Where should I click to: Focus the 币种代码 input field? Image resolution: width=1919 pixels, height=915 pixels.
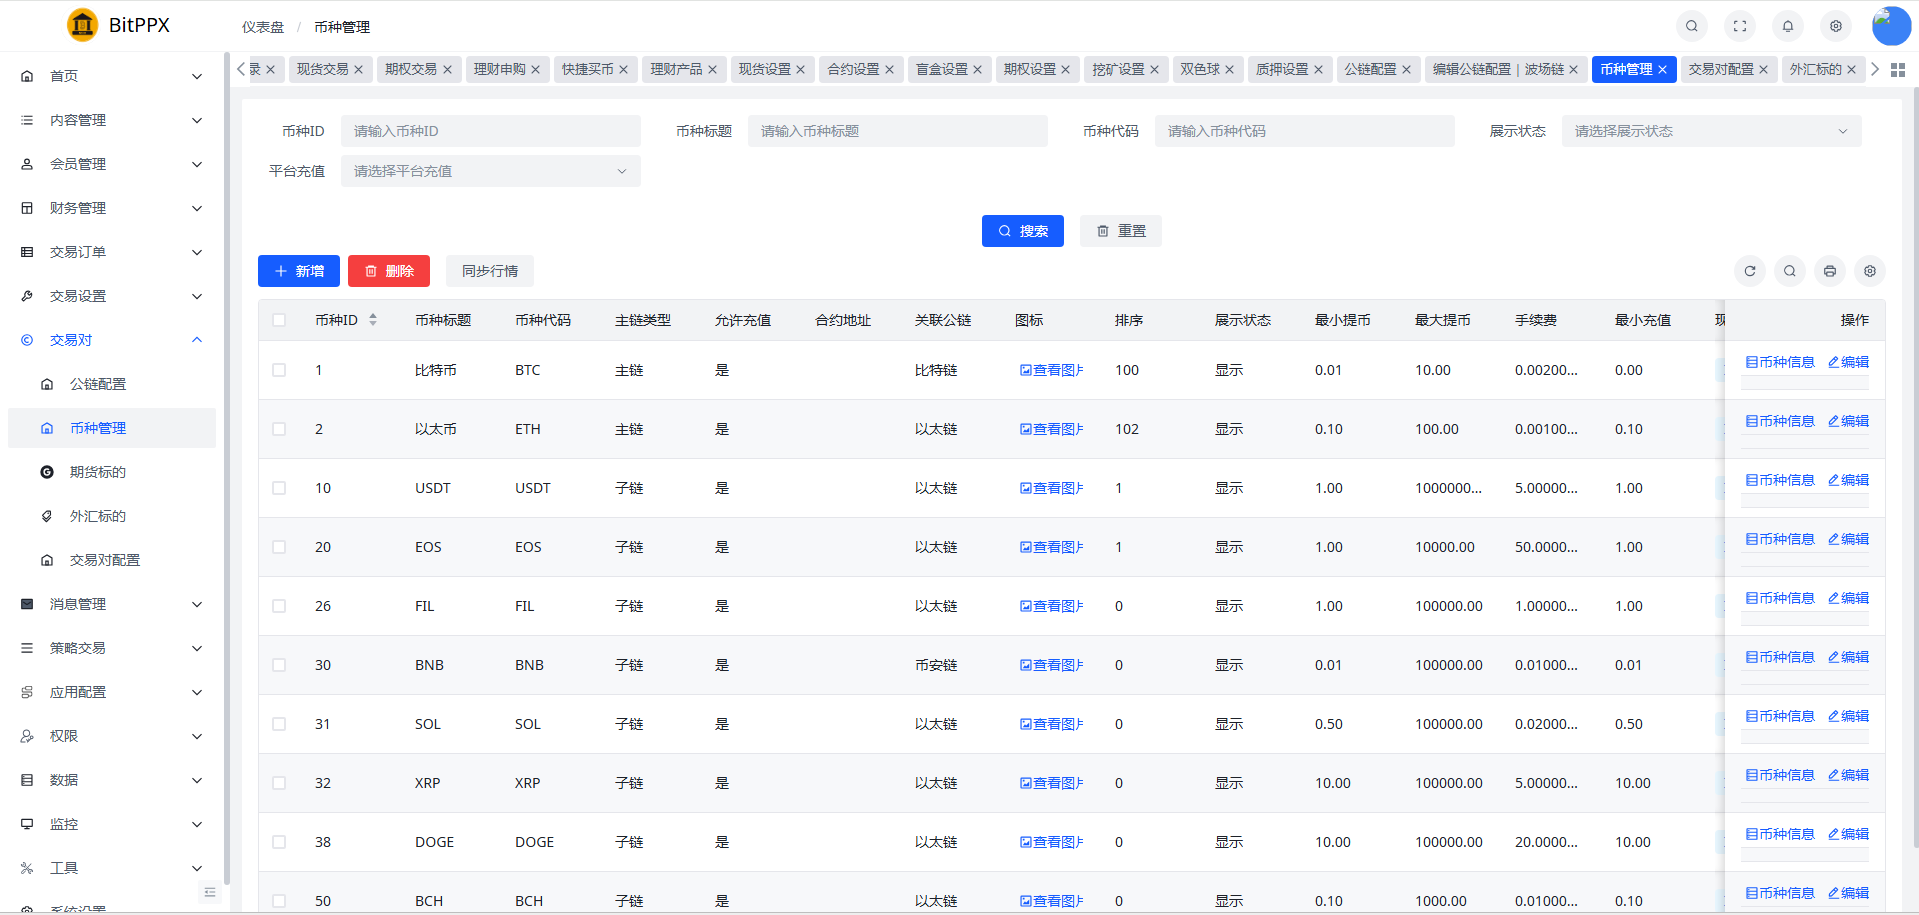pos(1303,131)
